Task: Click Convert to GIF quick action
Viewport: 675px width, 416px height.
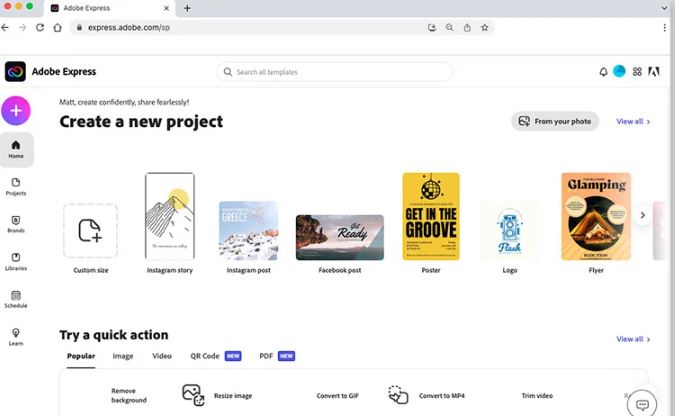Action: click(x=338, y=396)
